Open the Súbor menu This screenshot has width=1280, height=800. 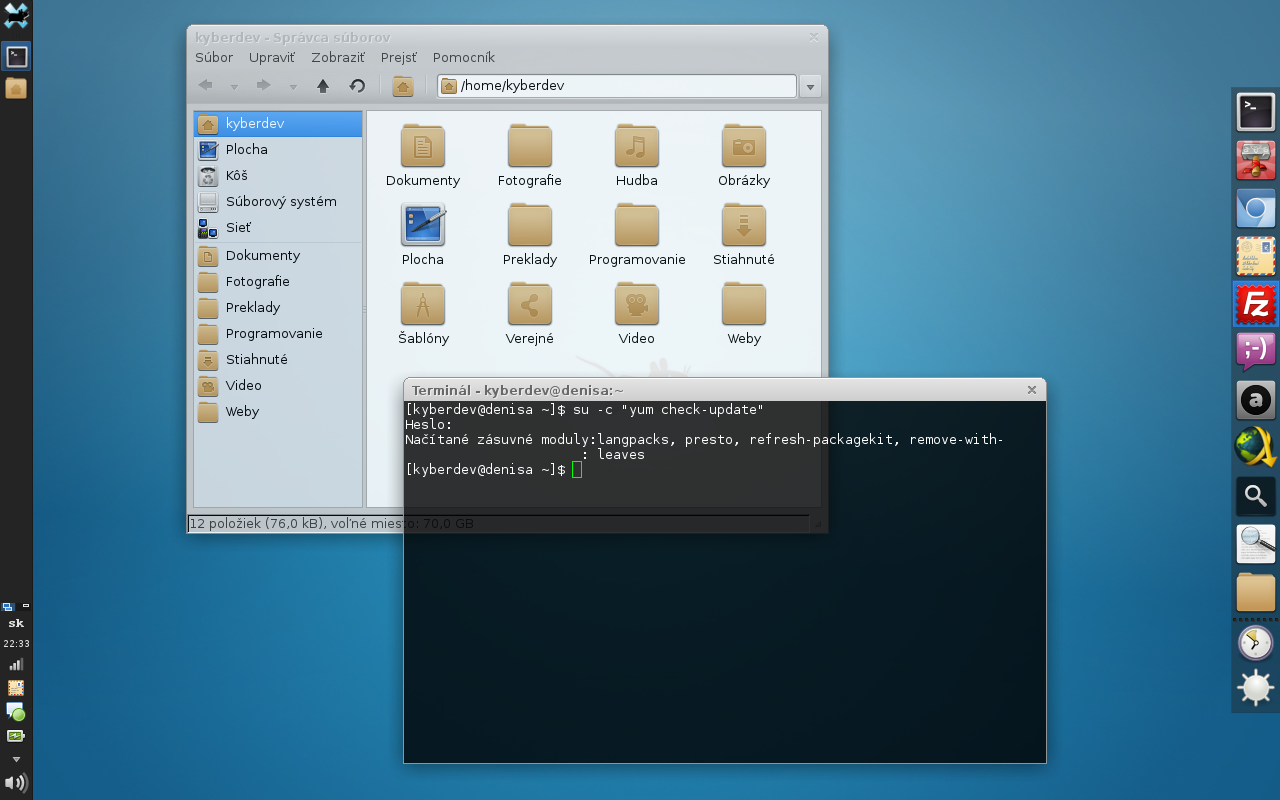(214, 57)
